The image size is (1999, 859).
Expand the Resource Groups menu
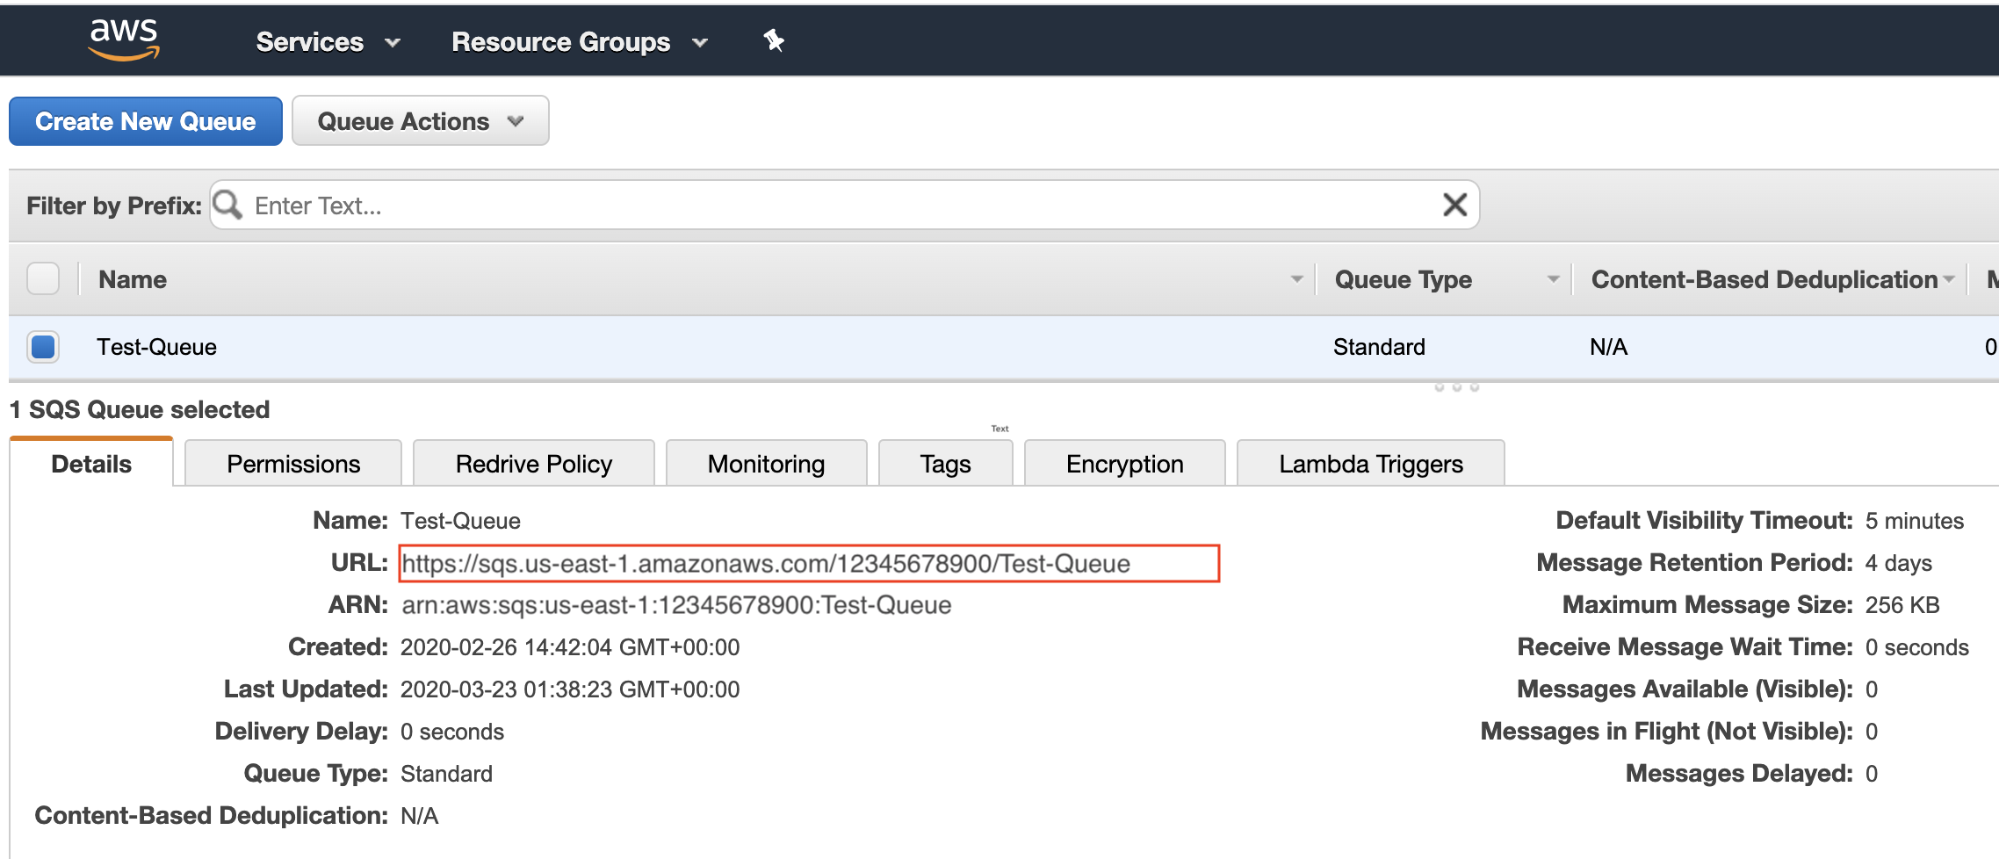click(x=579, y=42)
